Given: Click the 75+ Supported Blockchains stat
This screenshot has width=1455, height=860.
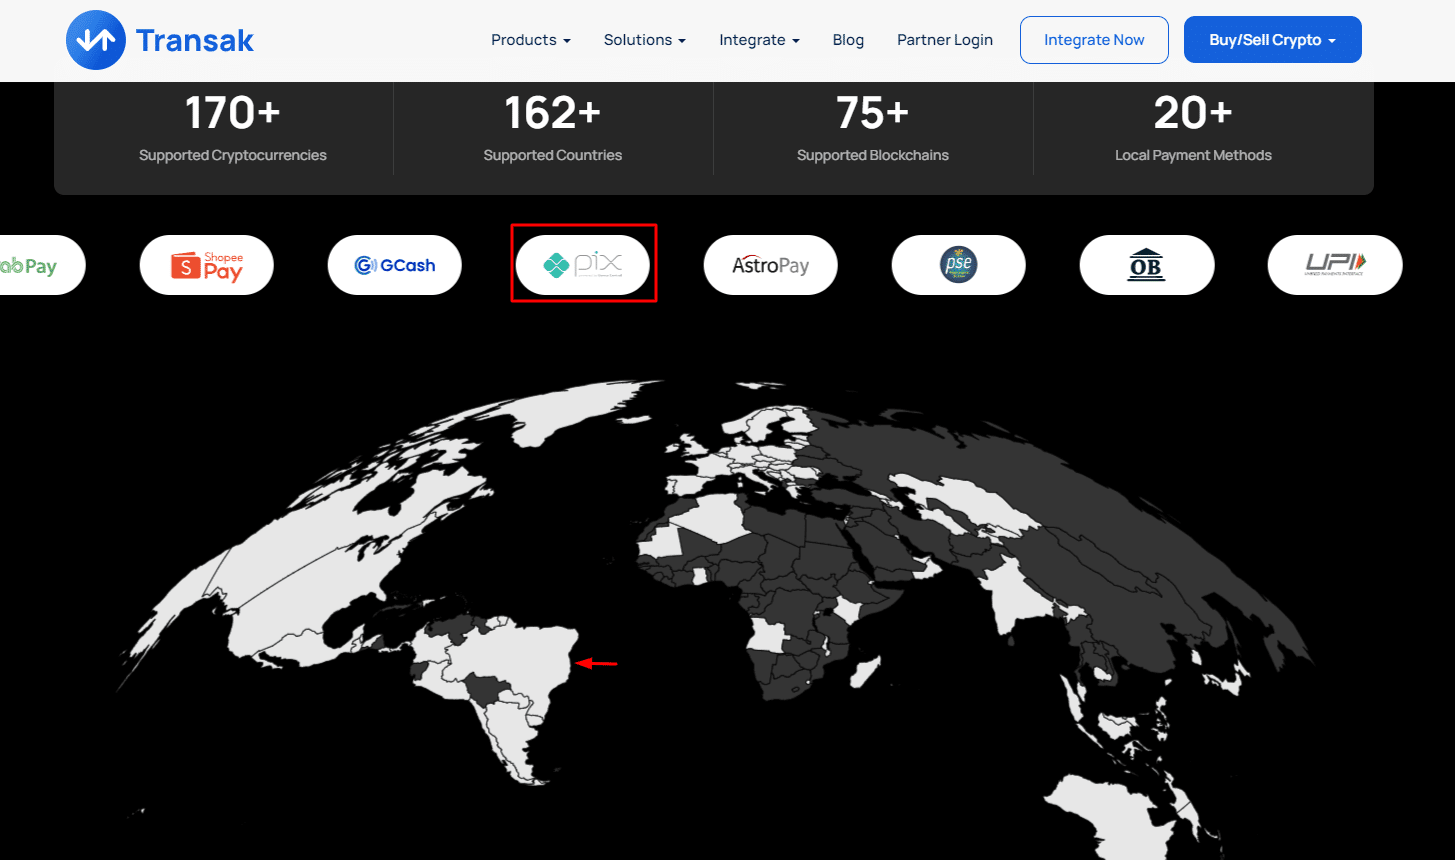Looking at the screenshot, I should tap(873, 128).
